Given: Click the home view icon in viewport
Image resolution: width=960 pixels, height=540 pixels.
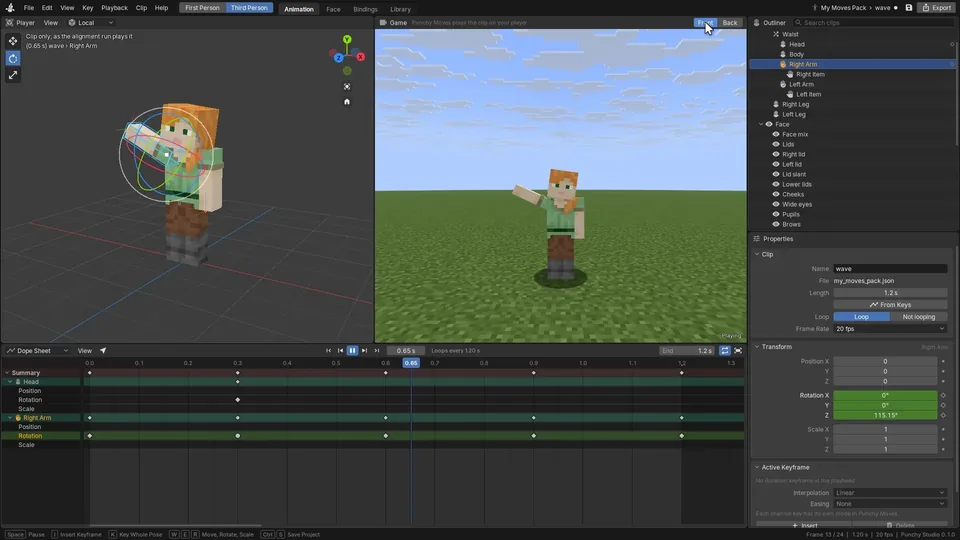Looking at the screenshot, I should pyautogui.click(x=347, y=102).
